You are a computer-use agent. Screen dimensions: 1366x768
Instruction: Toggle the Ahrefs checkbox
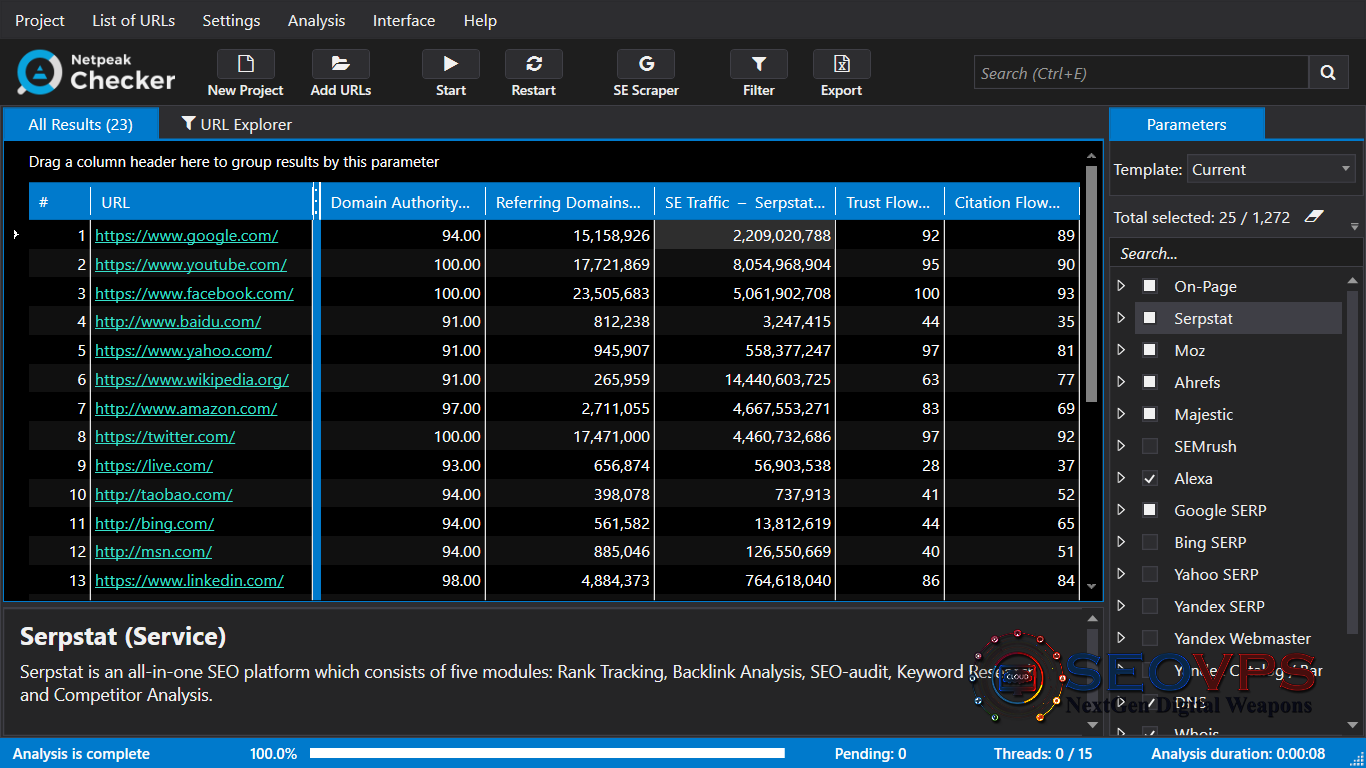pyautogui.click(x=1150, y=382)
